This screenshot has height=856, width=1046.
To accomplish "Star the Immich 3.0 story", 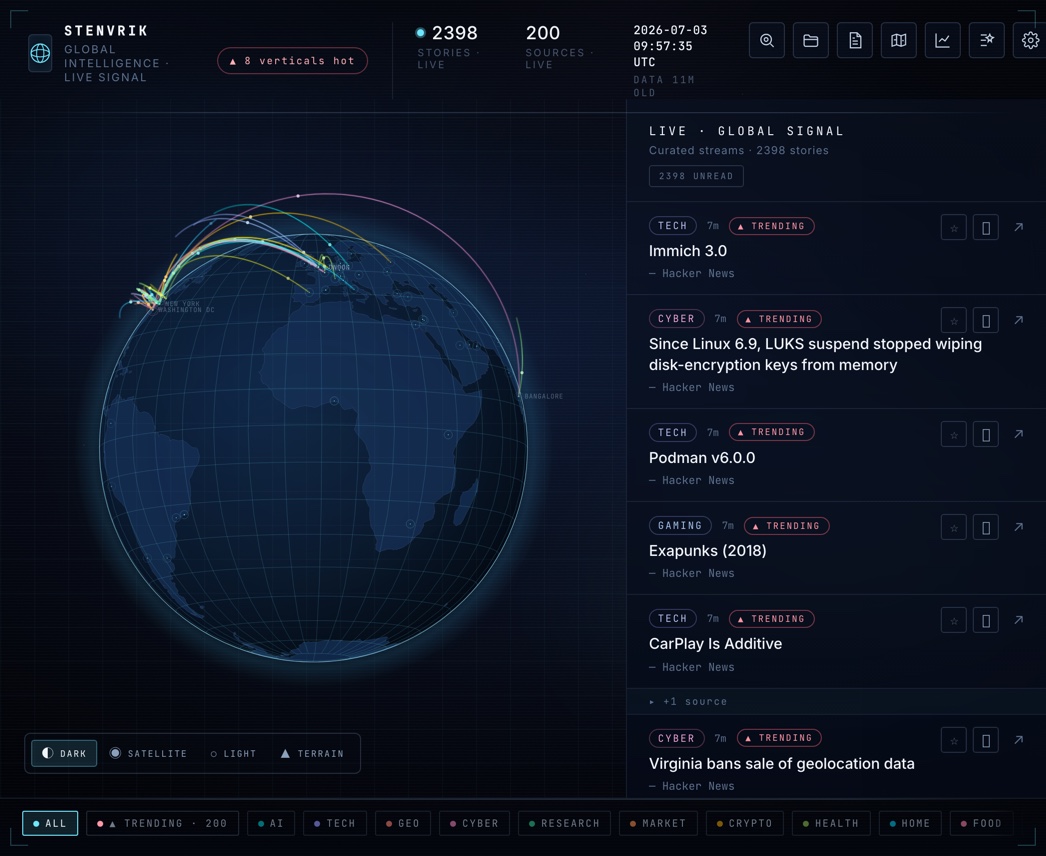I will 954,228.
